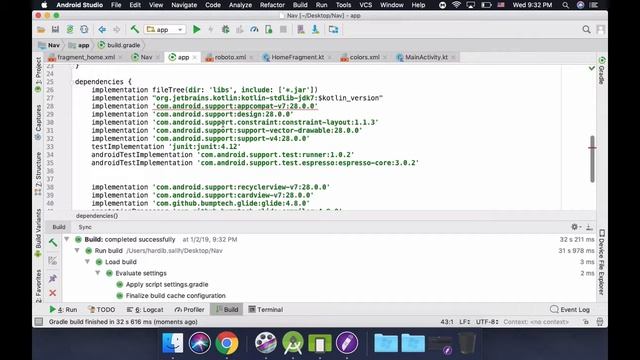This screenshot has height=360, width=640.
Task: Click the Profile app gauge icon
Action: 254,29
